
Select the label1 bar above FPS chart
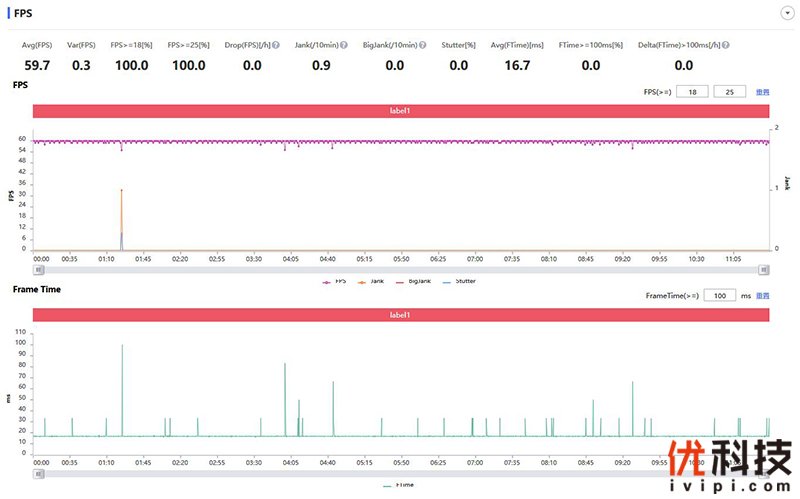click(400, 110)
